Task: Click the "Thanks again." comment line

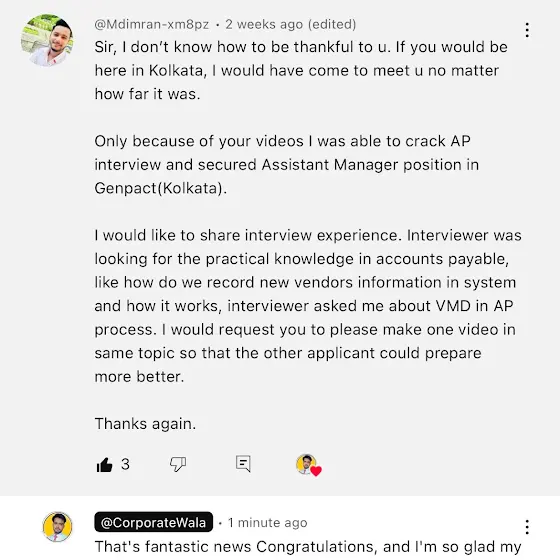Action: pos(145,424)
